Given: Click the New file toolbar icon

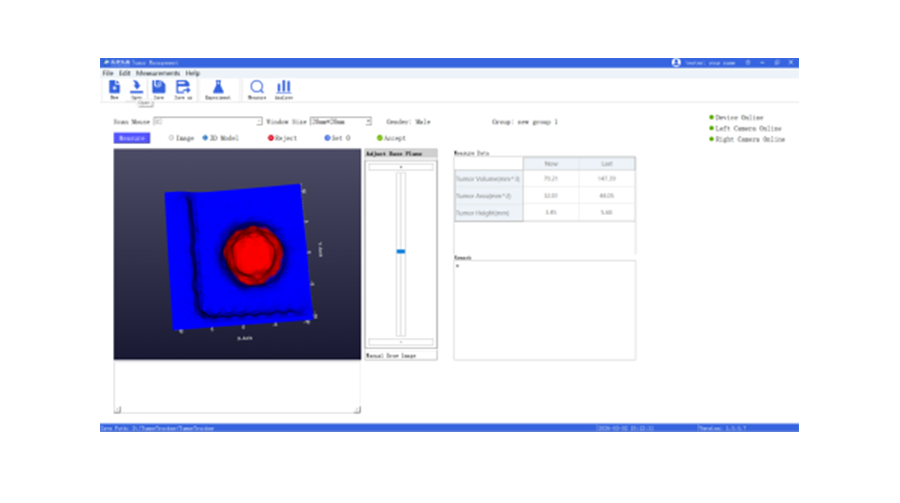Looking at the screenshot, I should click(114, 88).
